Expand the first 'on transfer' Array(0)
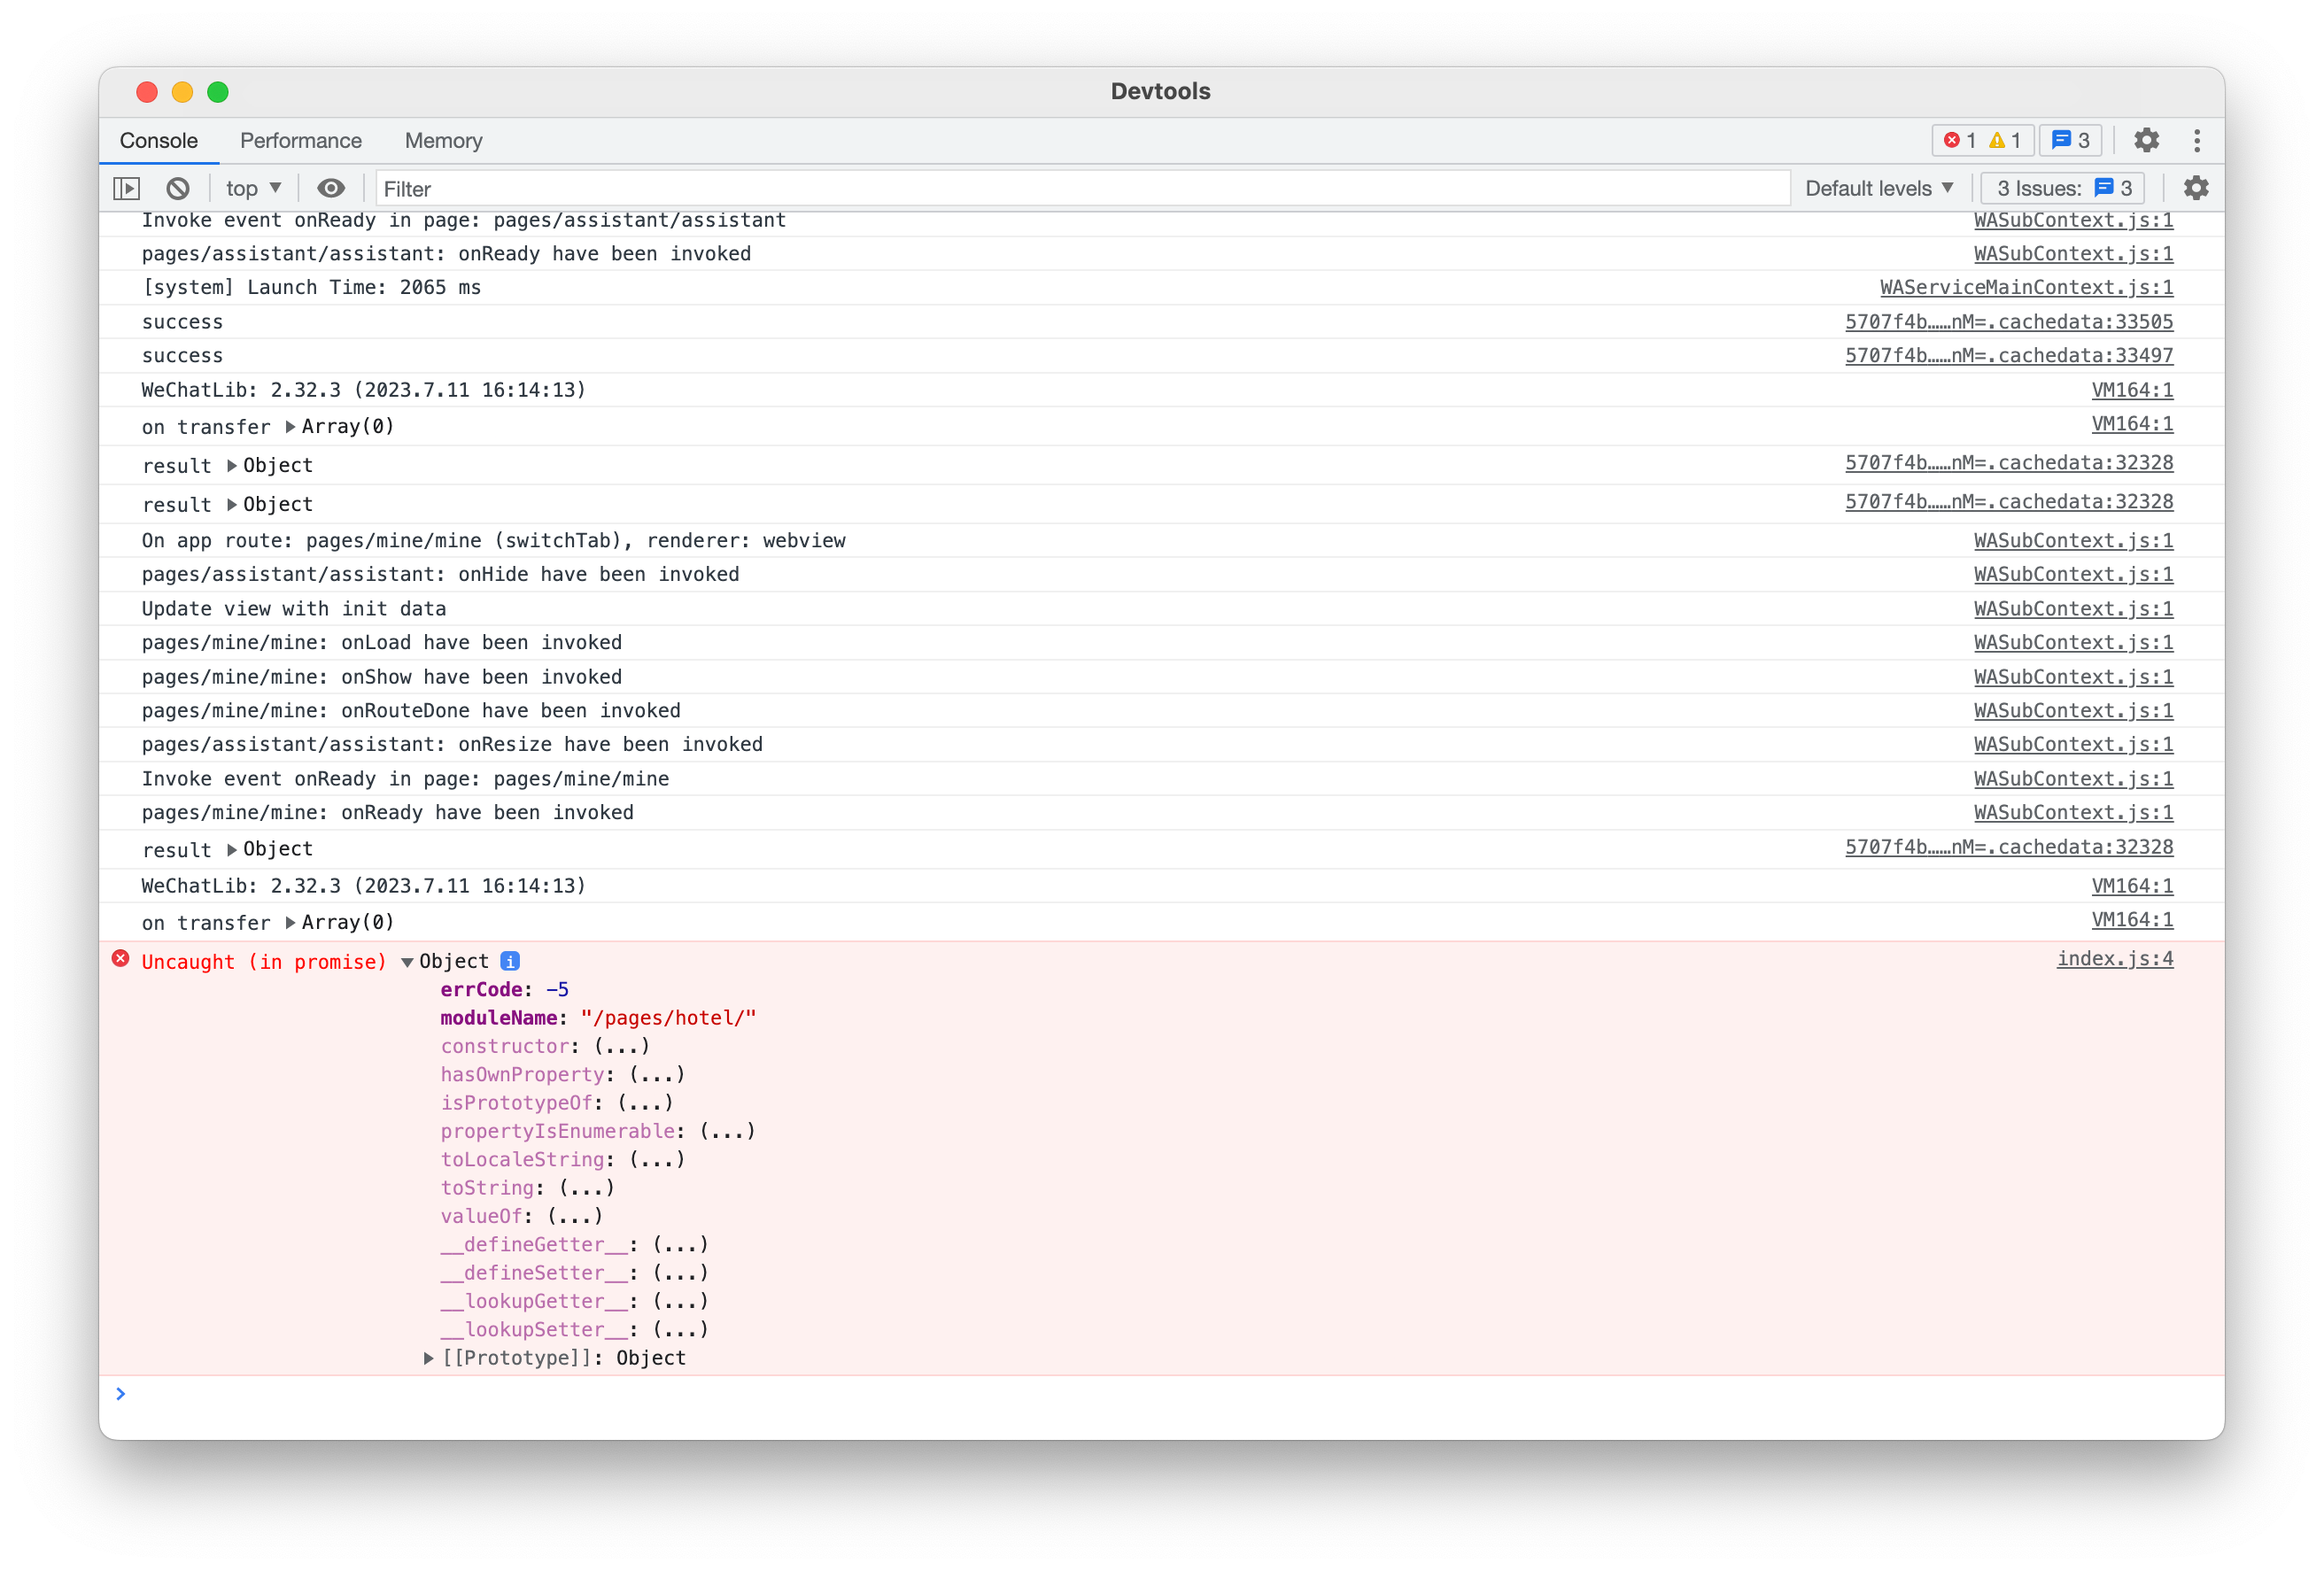 coord(290,427)
